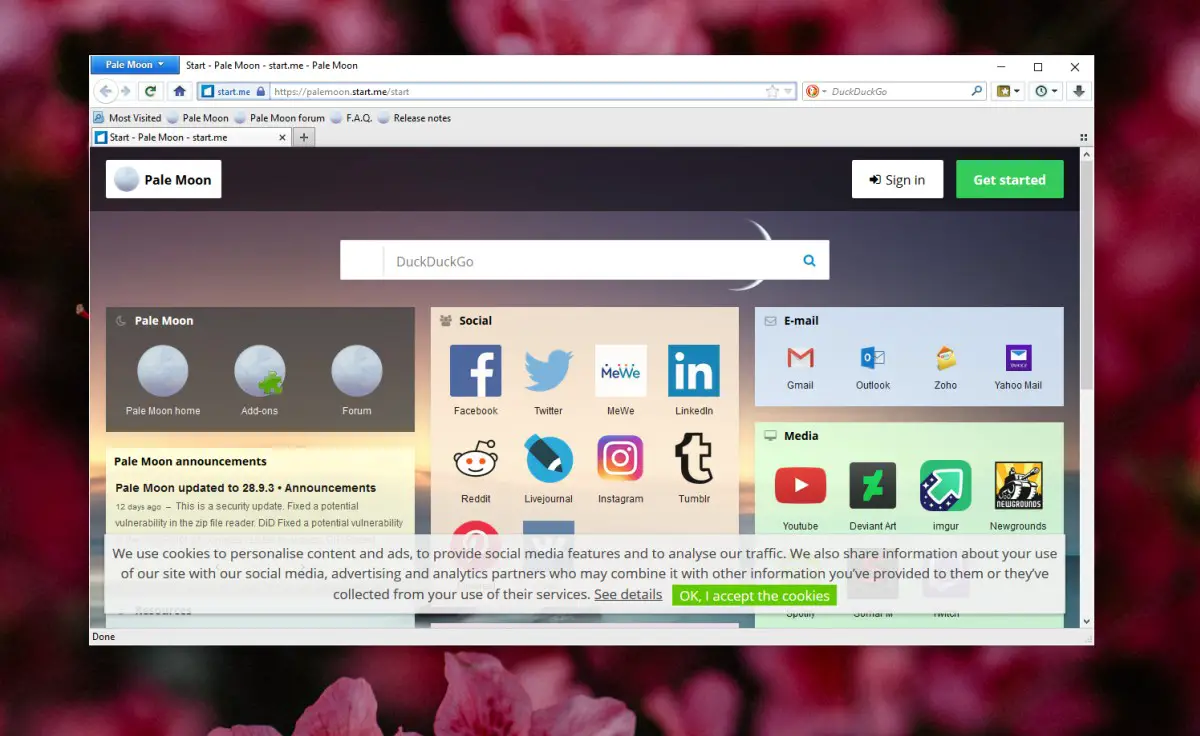Go back one page
This screenshot has width=1200, height=736.
pos(106,91)
